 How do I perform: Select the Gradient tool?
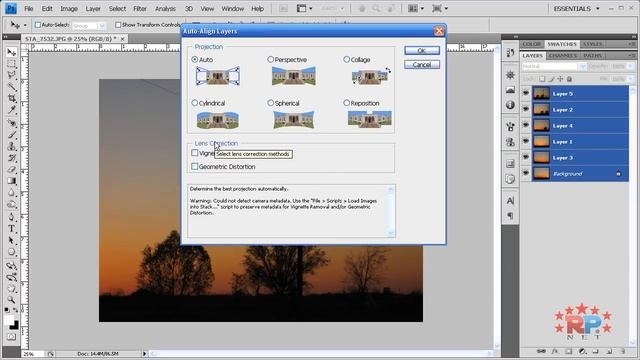point(11,181)
